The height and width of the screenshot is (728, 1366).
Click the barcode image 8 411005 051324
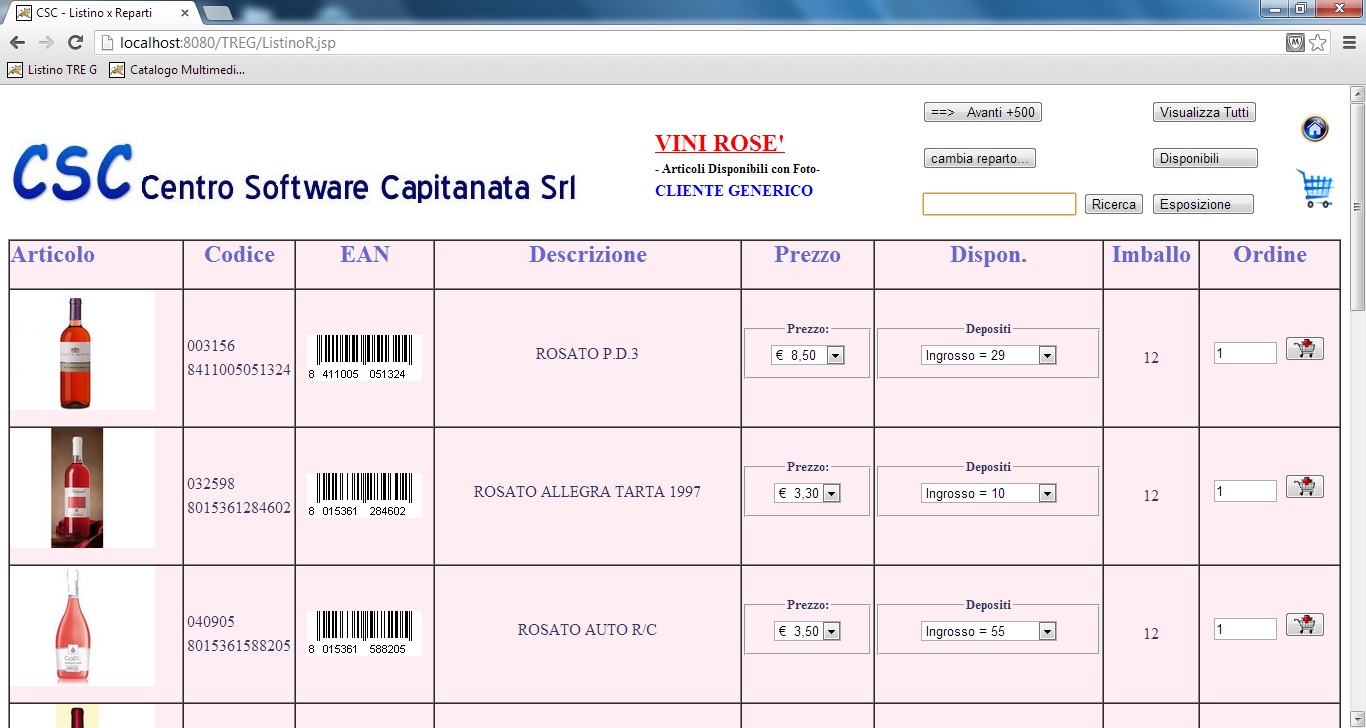pyautogui.click(x=365, y=358)
